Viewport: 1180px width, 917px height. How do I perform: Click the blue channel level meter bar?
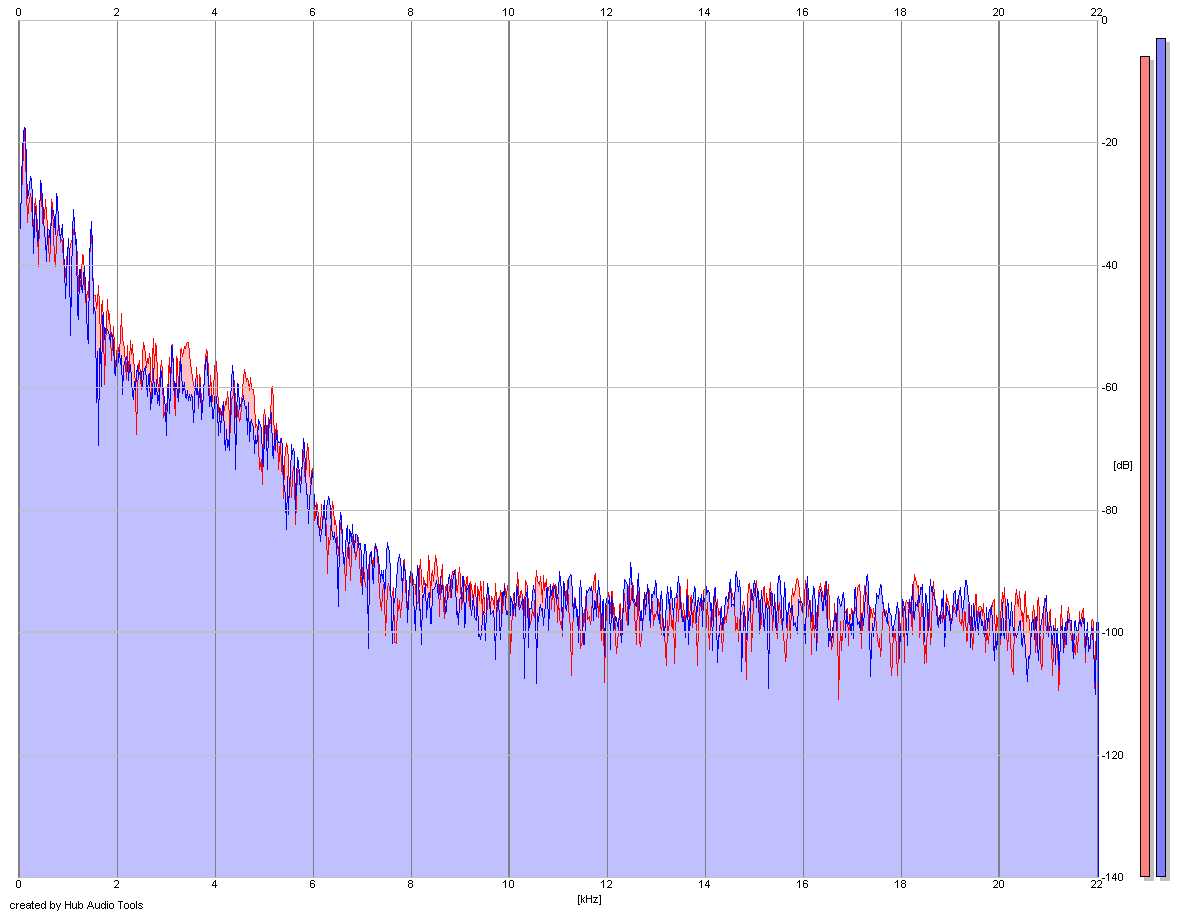[1160, 457]
